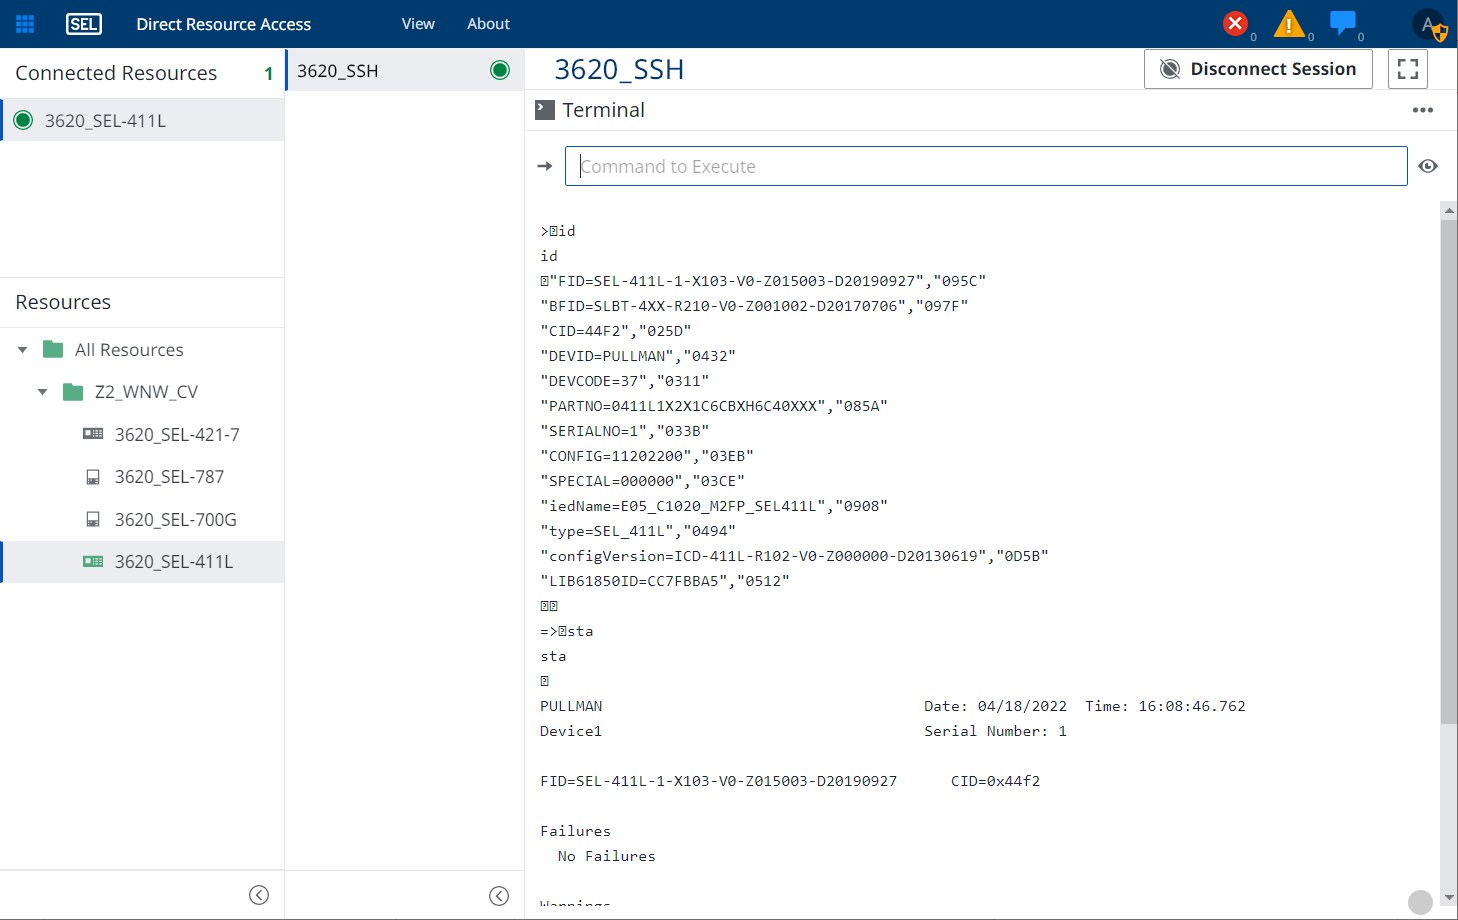Click the 3620_SEL-787 device icon
This screenshot has width=1458, height=920.
click(93, 477)
